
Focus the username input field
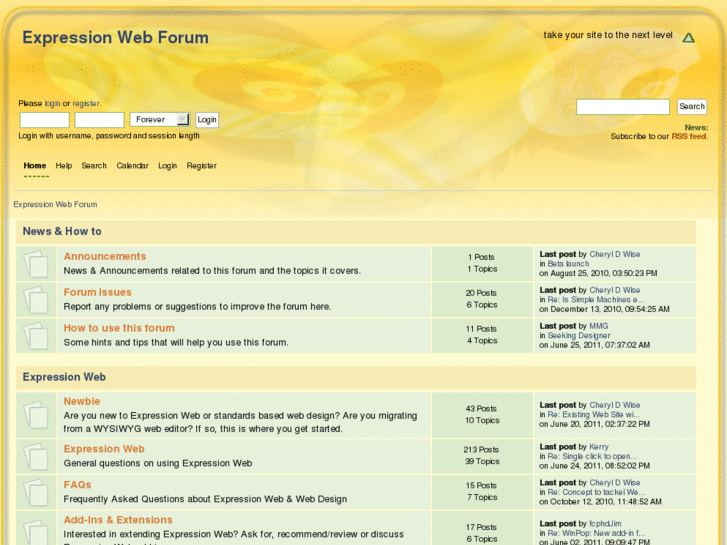45,120
